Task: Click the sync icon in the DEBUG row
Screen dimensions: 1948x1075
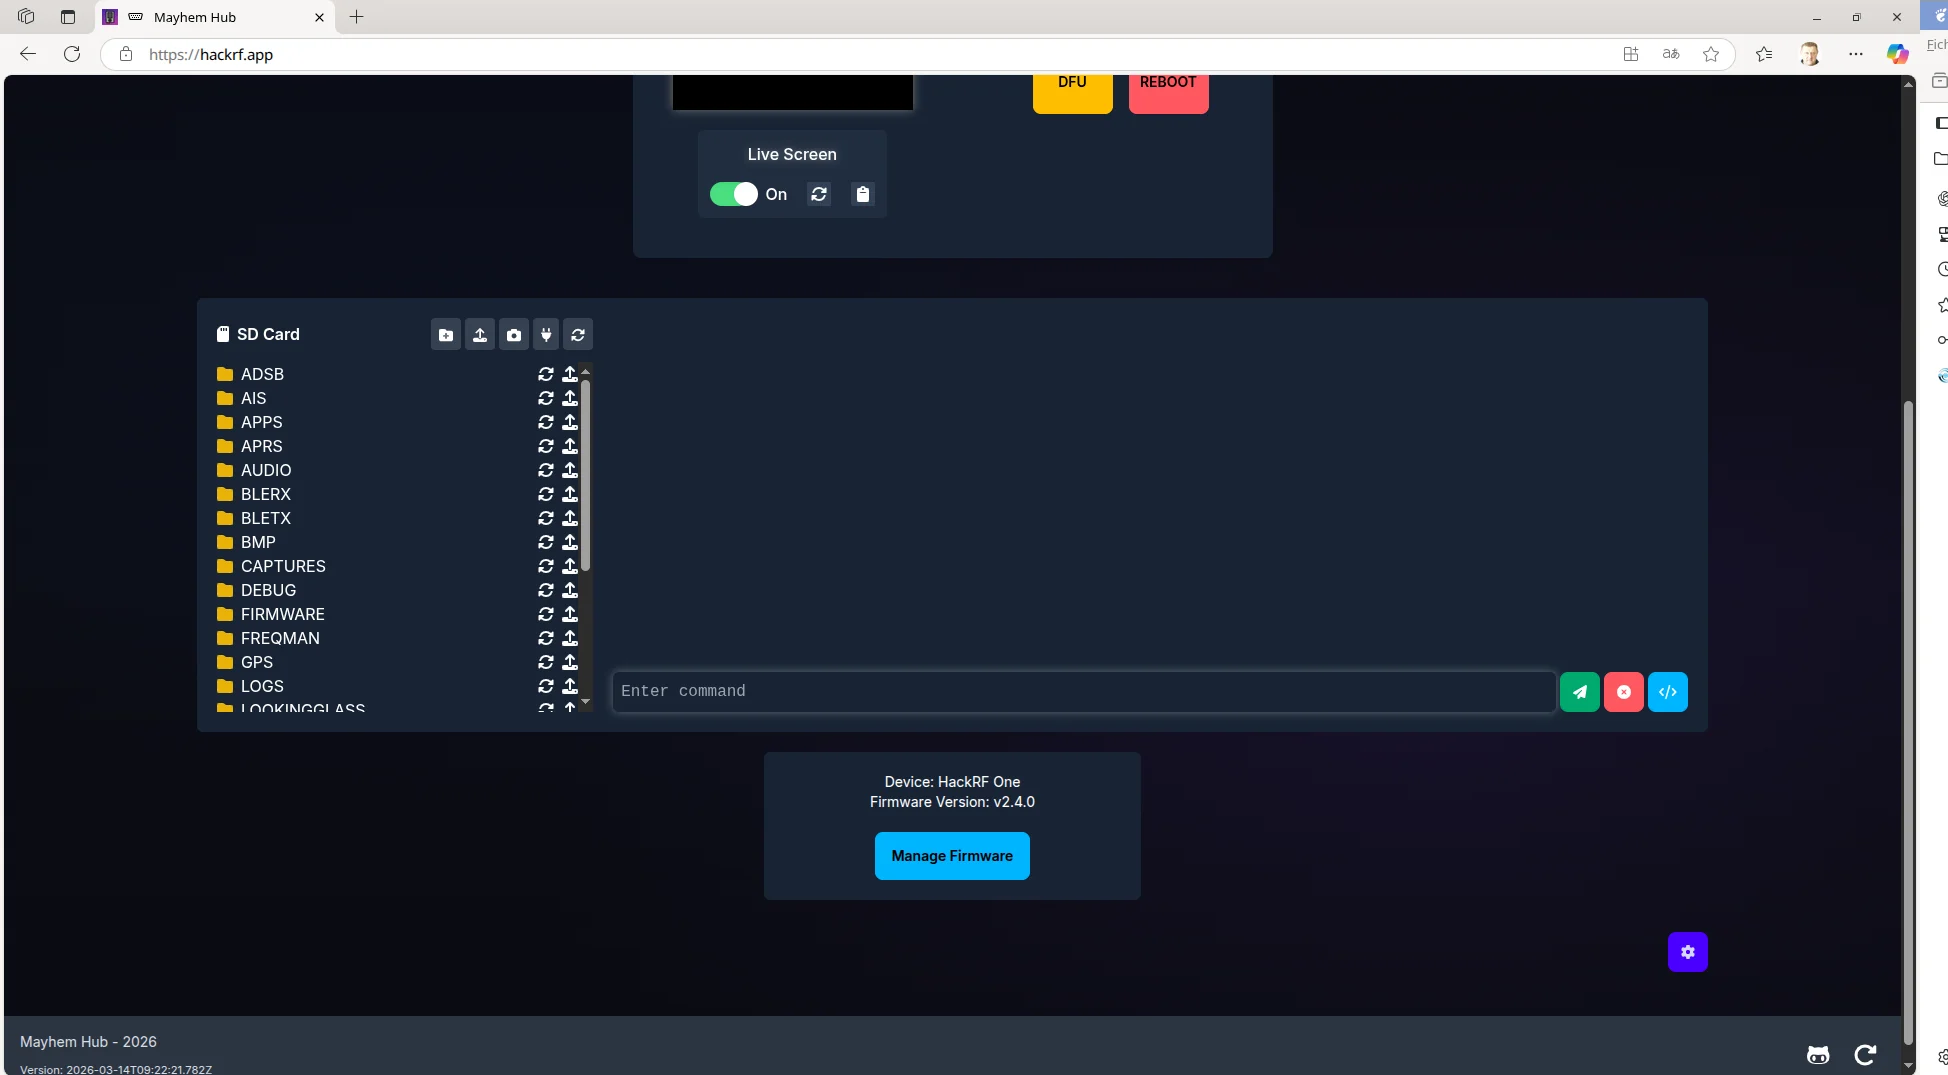Action: point(546,590)
